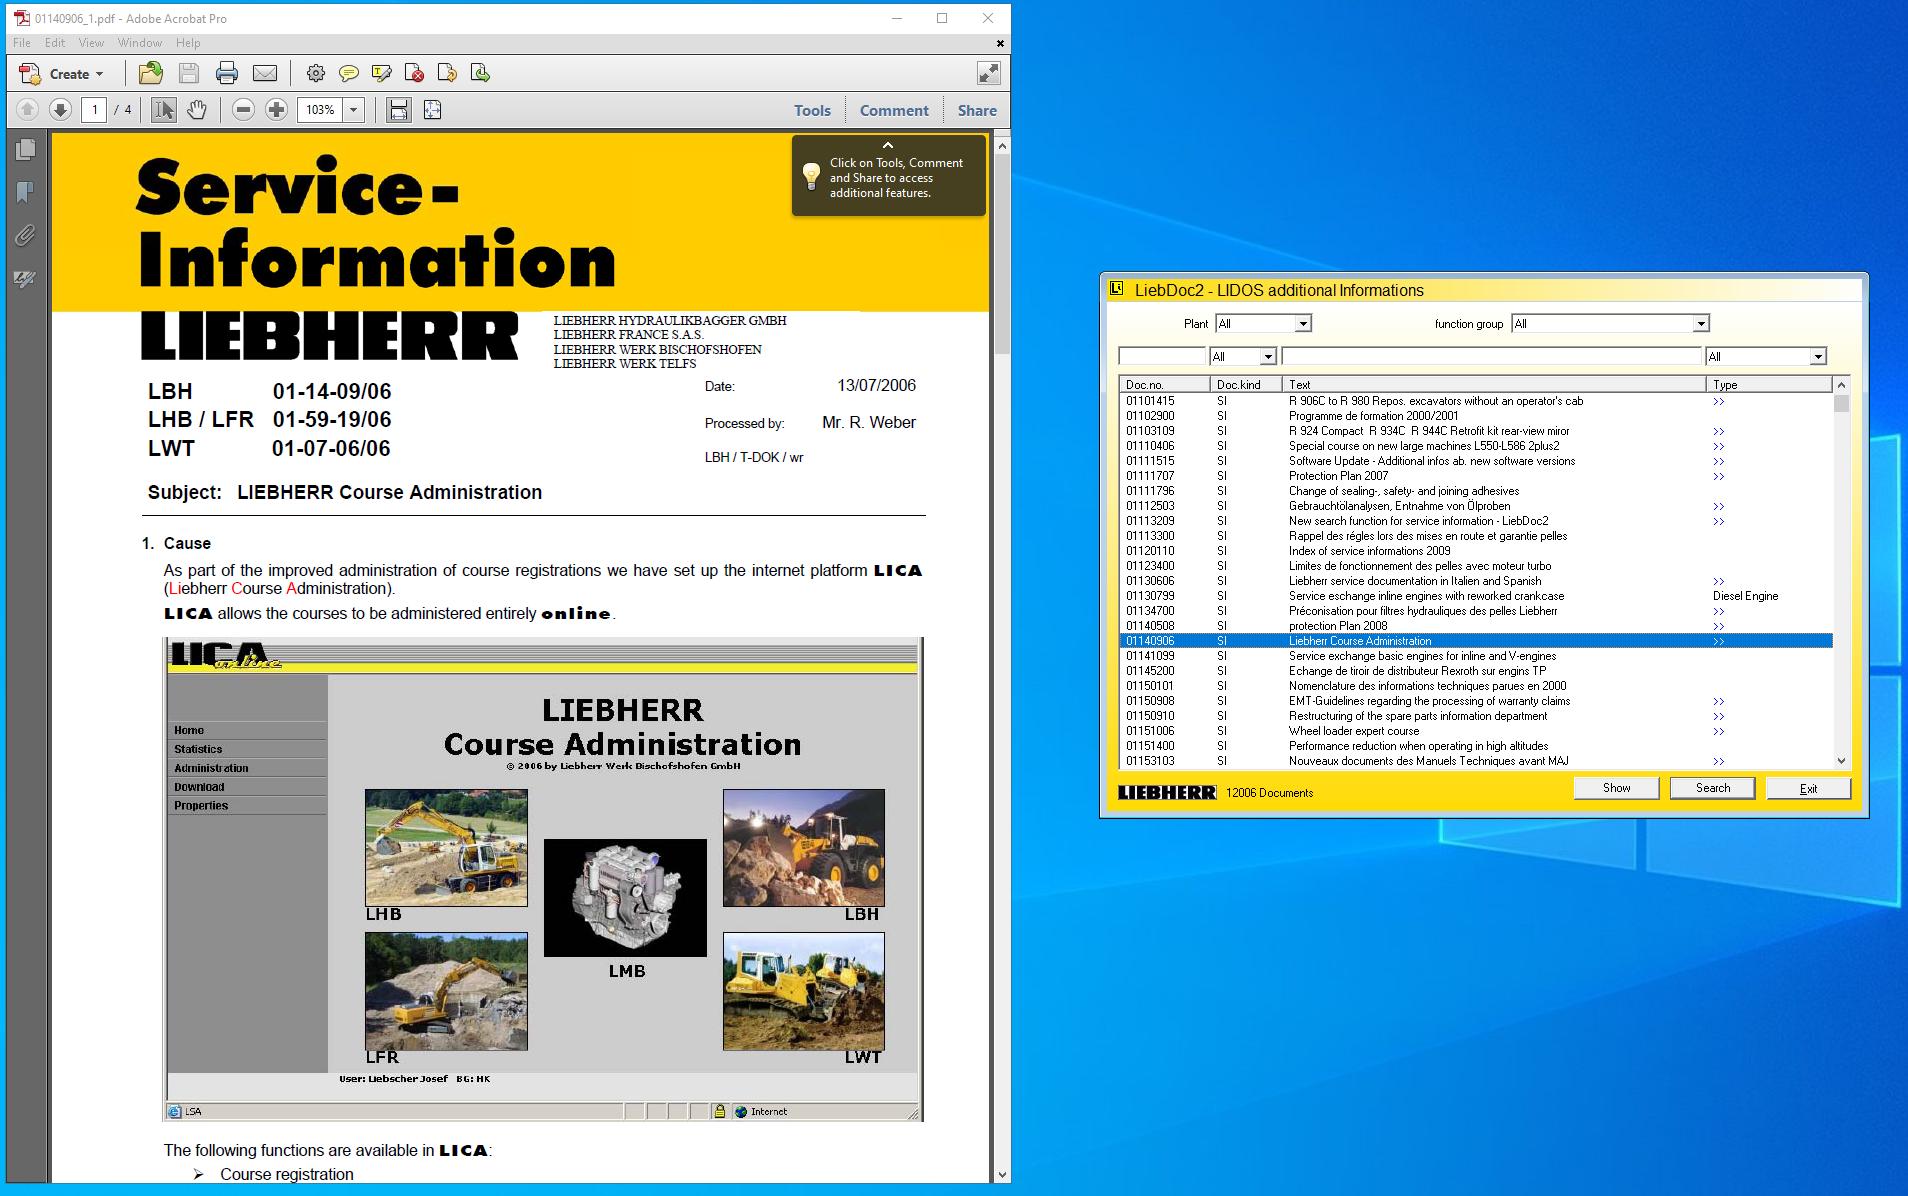This screenshot has width=1908, height=1196.
Task: Open the Edit menu
Action: (55, 43)
